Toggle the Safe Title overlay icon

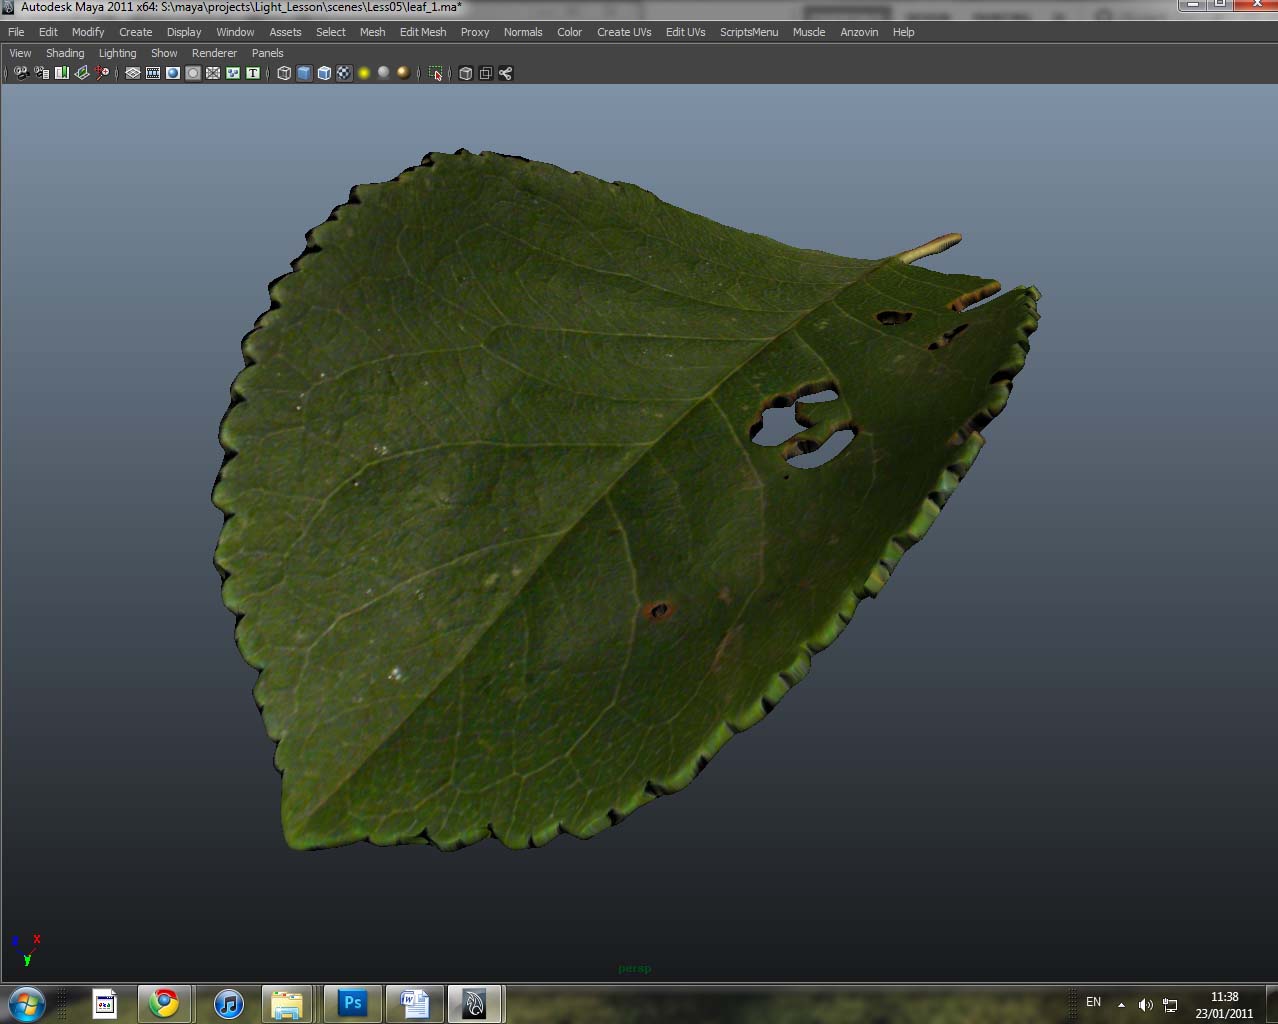[x=253, y=73]
